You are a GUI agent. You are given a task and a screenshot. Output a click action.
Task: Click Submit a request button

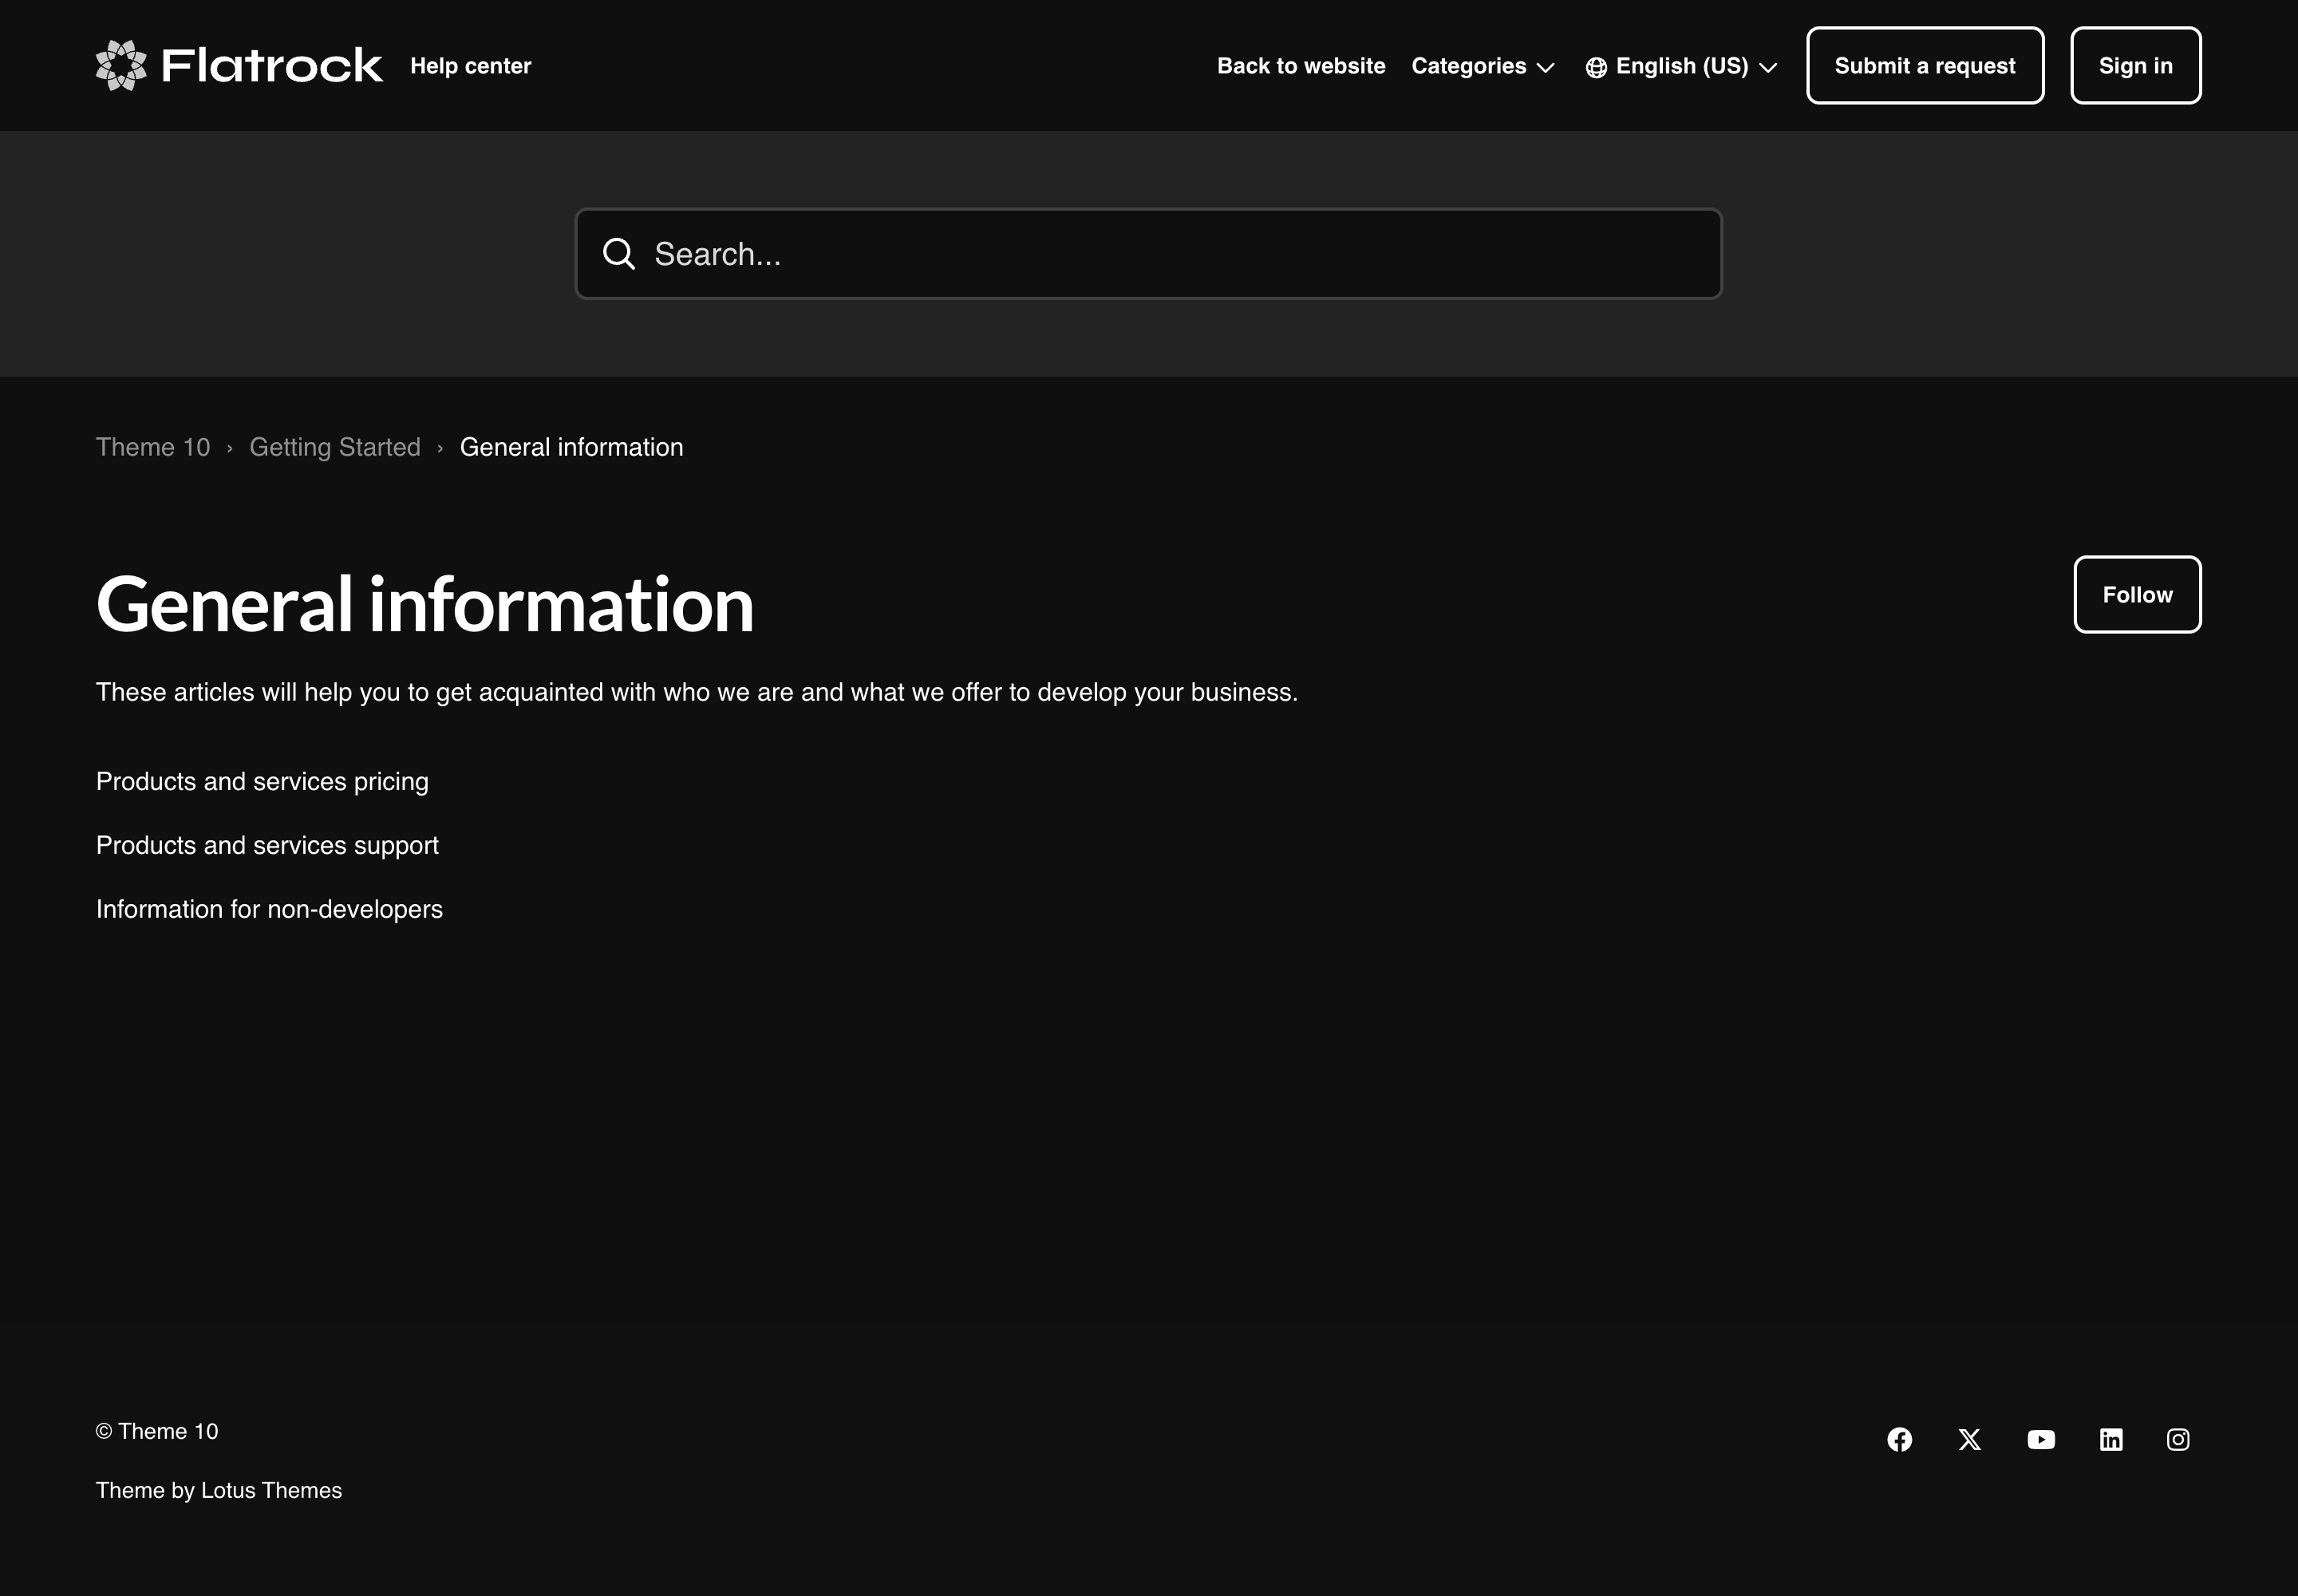click(1925, 65)
